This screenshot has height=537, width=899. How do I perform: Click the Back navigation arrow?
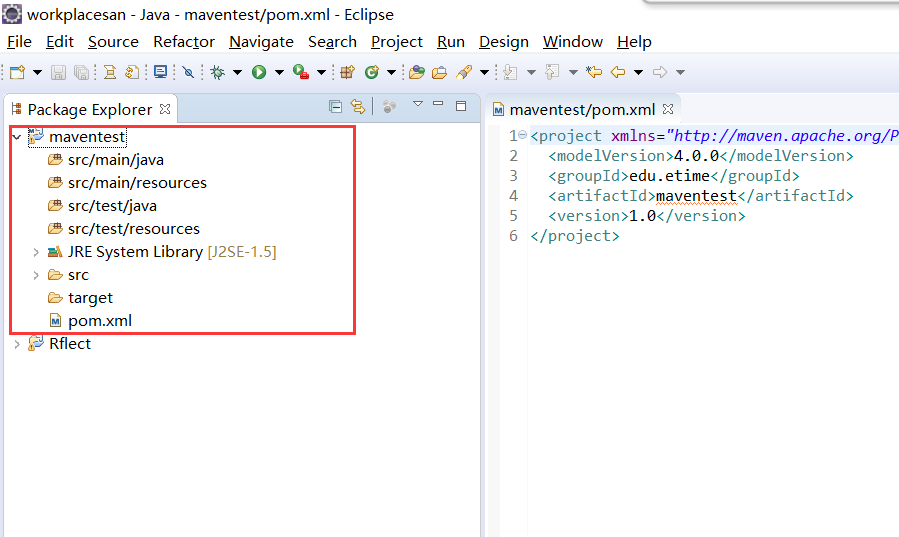pyautogui.click(x=617, y=72)
